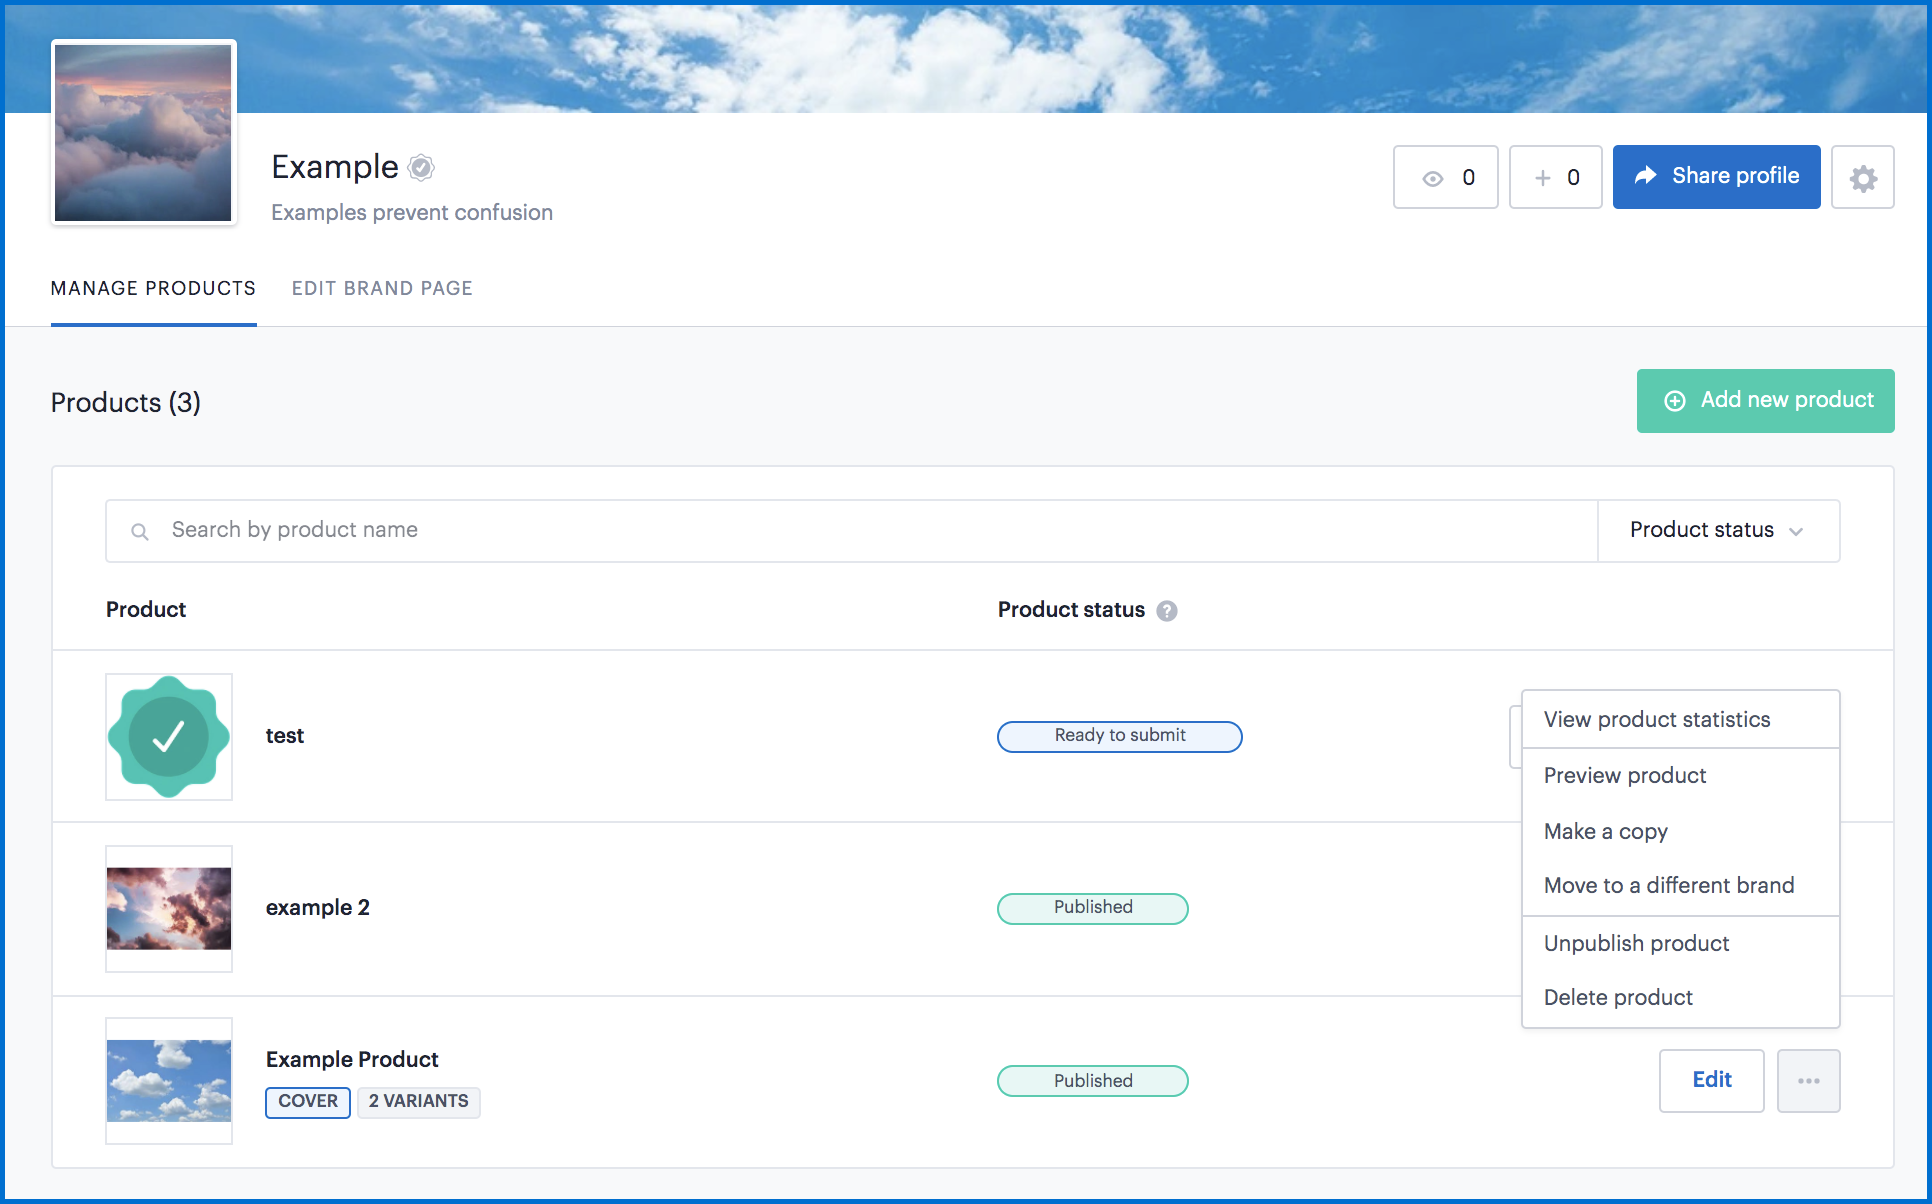
Task: Click the Published badge for example 2
Action: click(x=1093, y=909)
